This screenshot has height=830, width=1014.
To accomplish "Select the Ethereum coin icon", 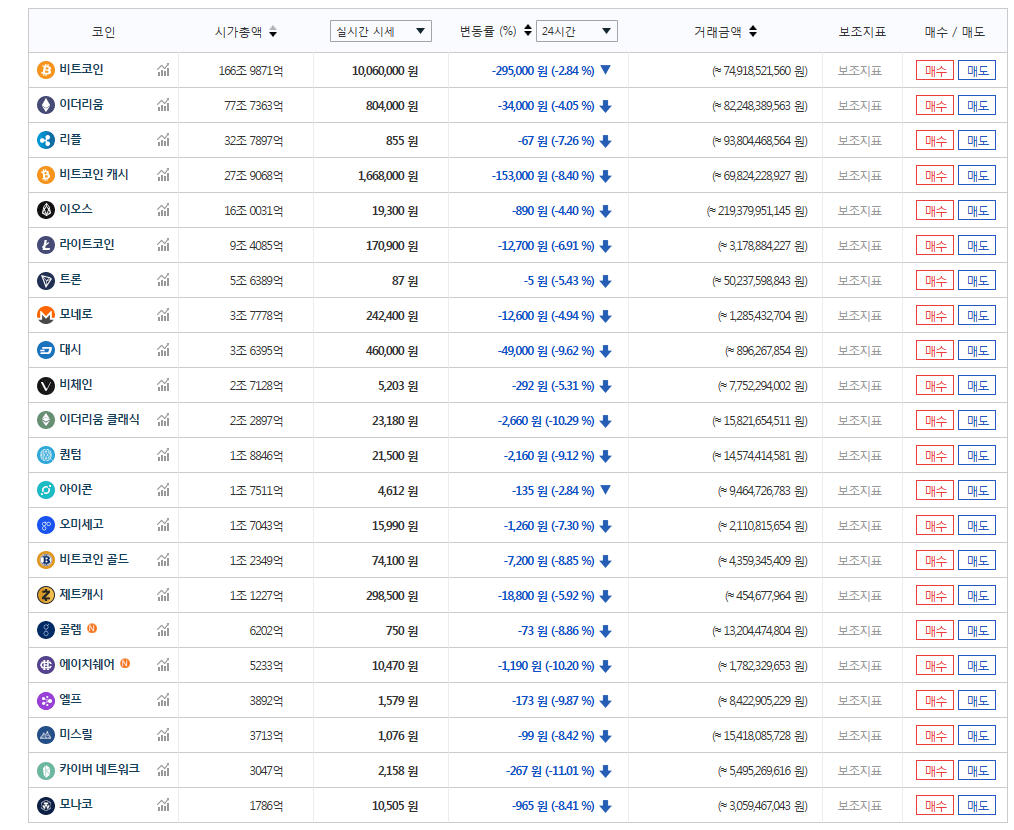I will tap(44, 105).
